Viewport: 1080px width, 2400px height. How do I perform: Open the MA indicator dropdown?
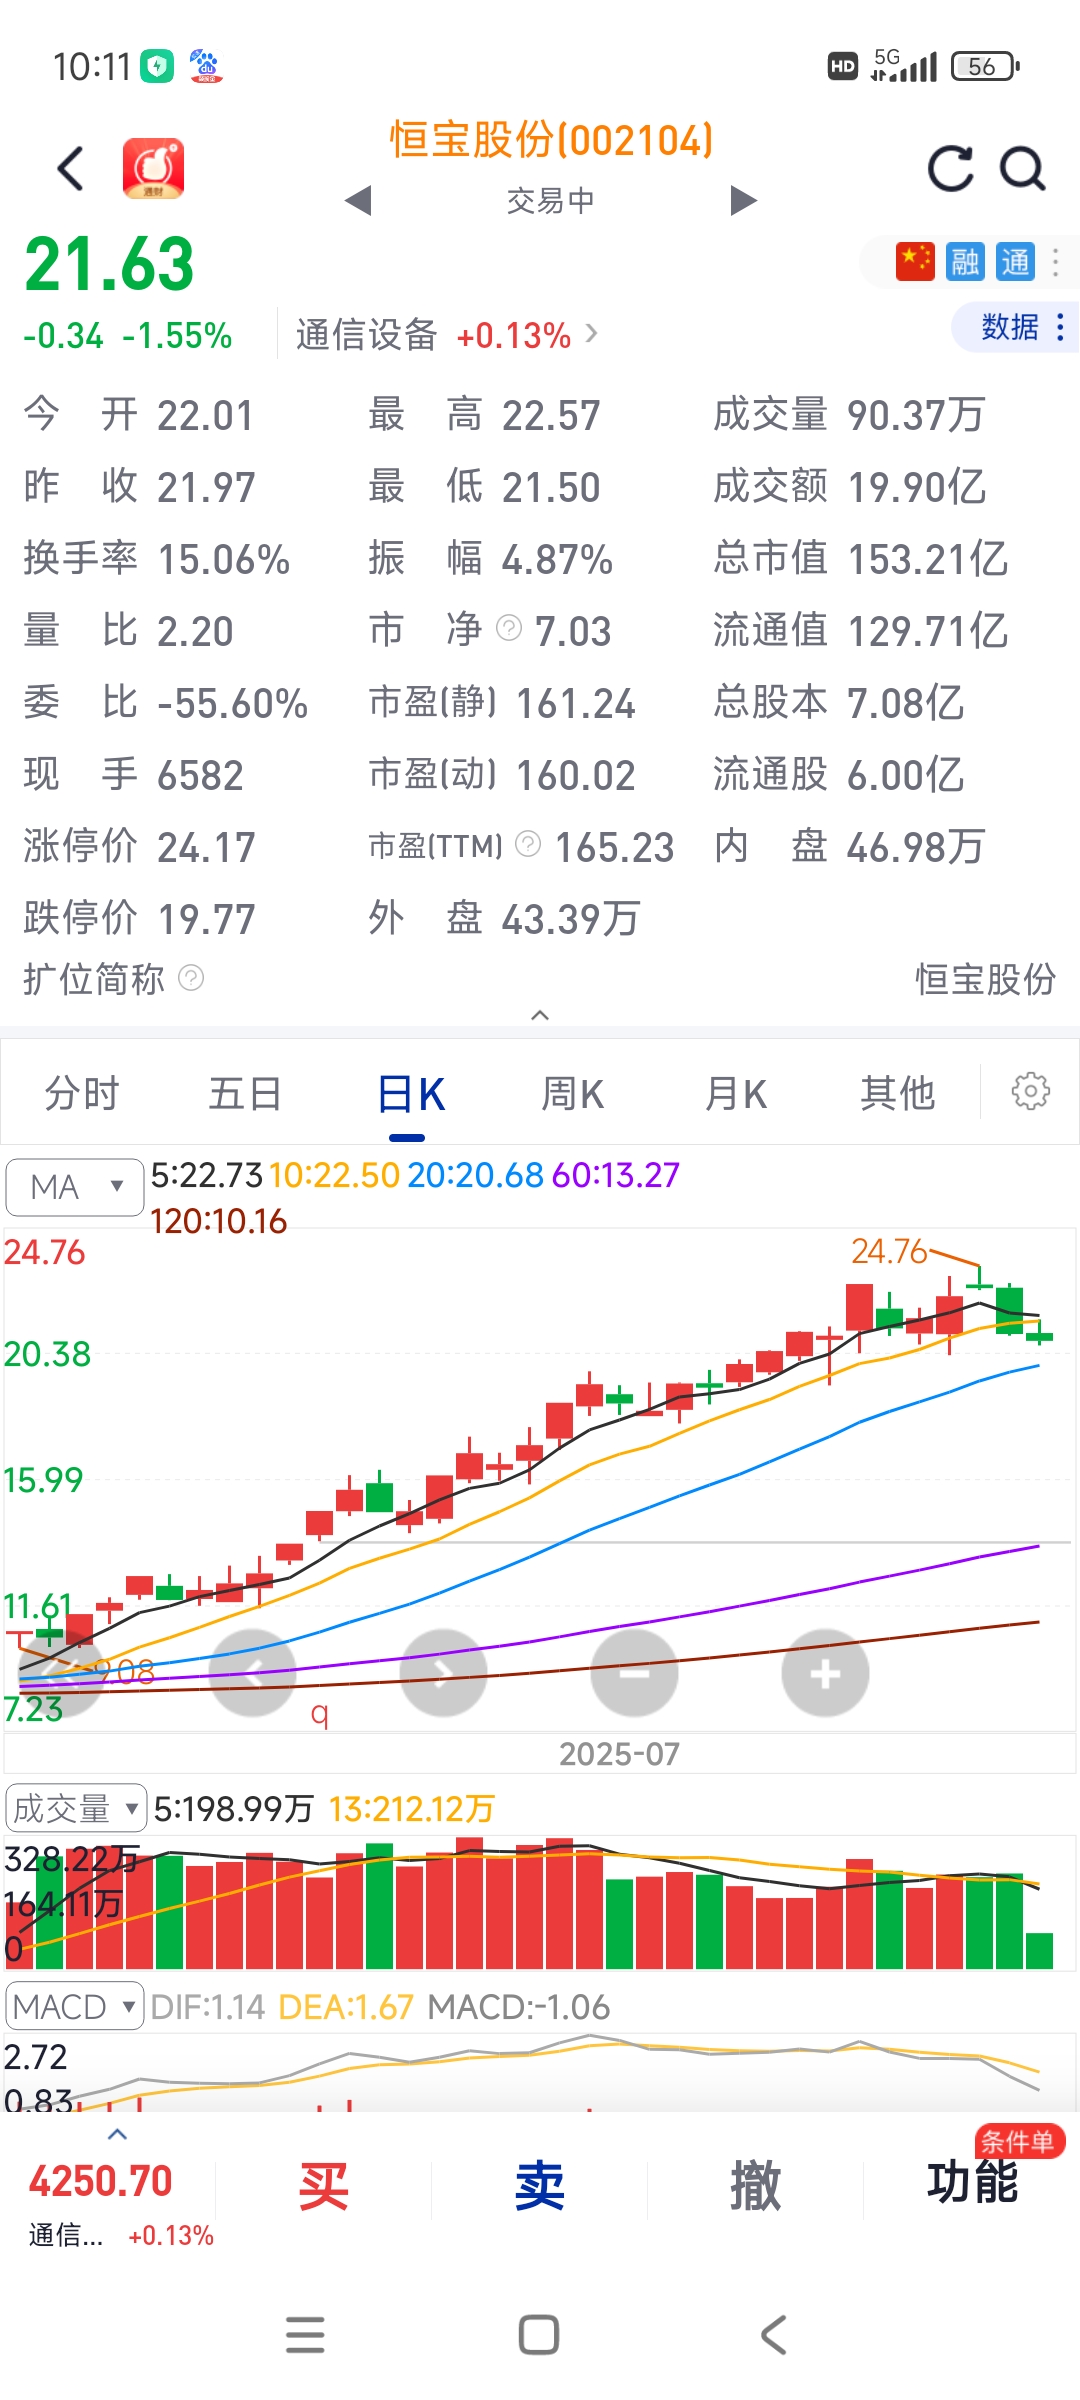coord(74,1187)
